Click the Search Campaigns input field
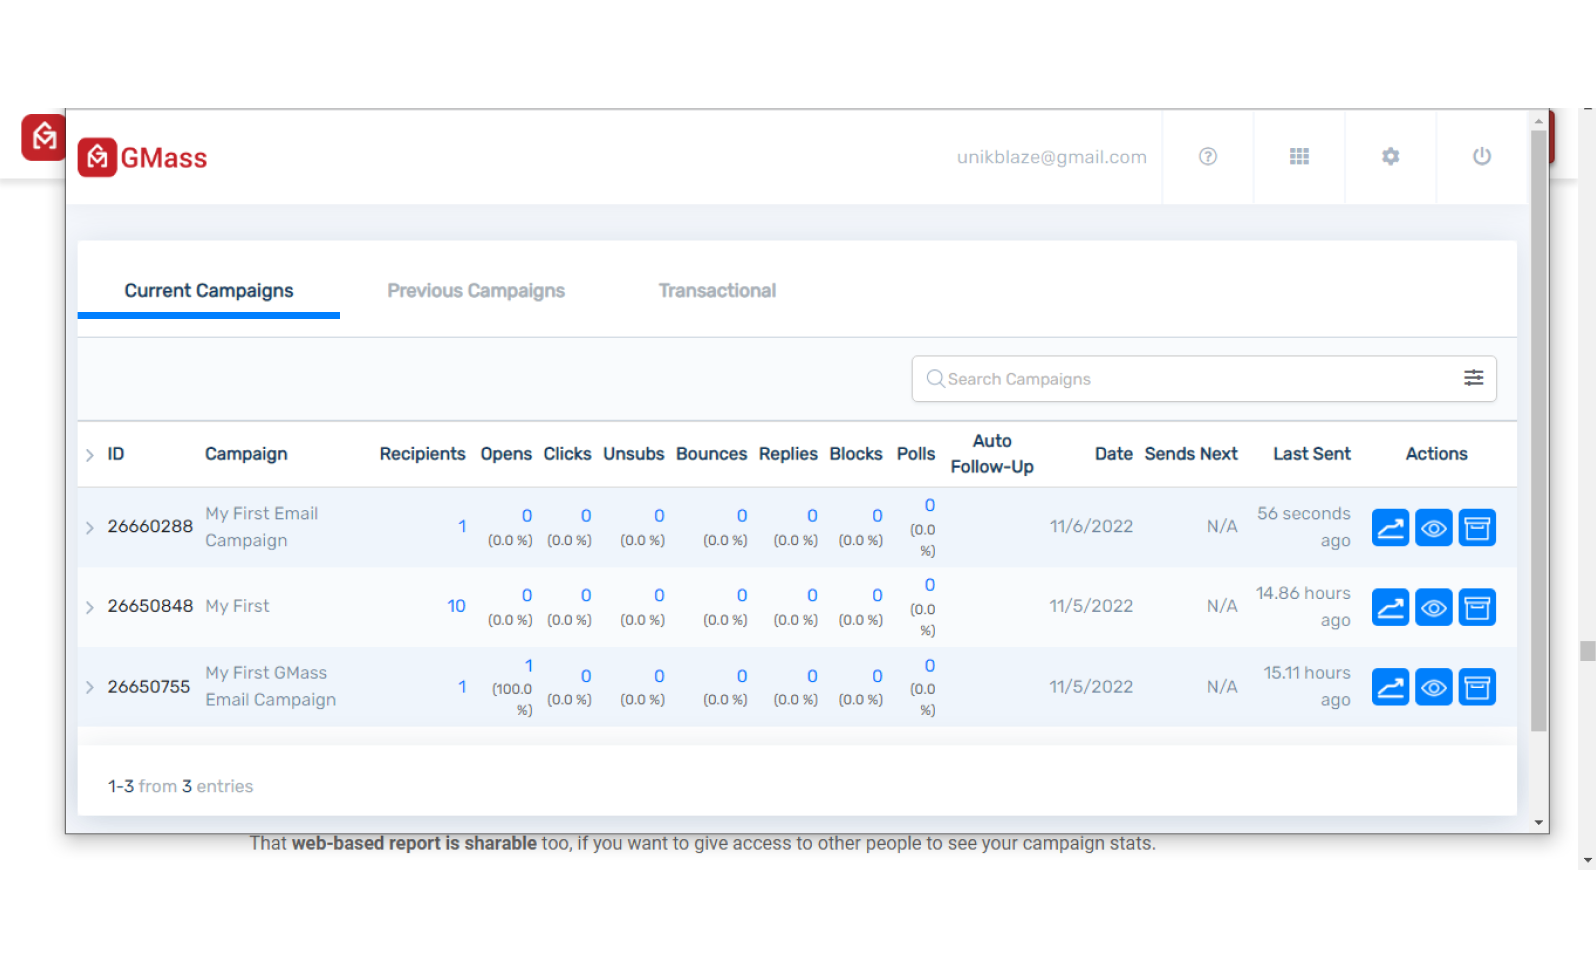Image resolution: width=1596 pixels, height=980 pixels. click(x=1203, y=379)
